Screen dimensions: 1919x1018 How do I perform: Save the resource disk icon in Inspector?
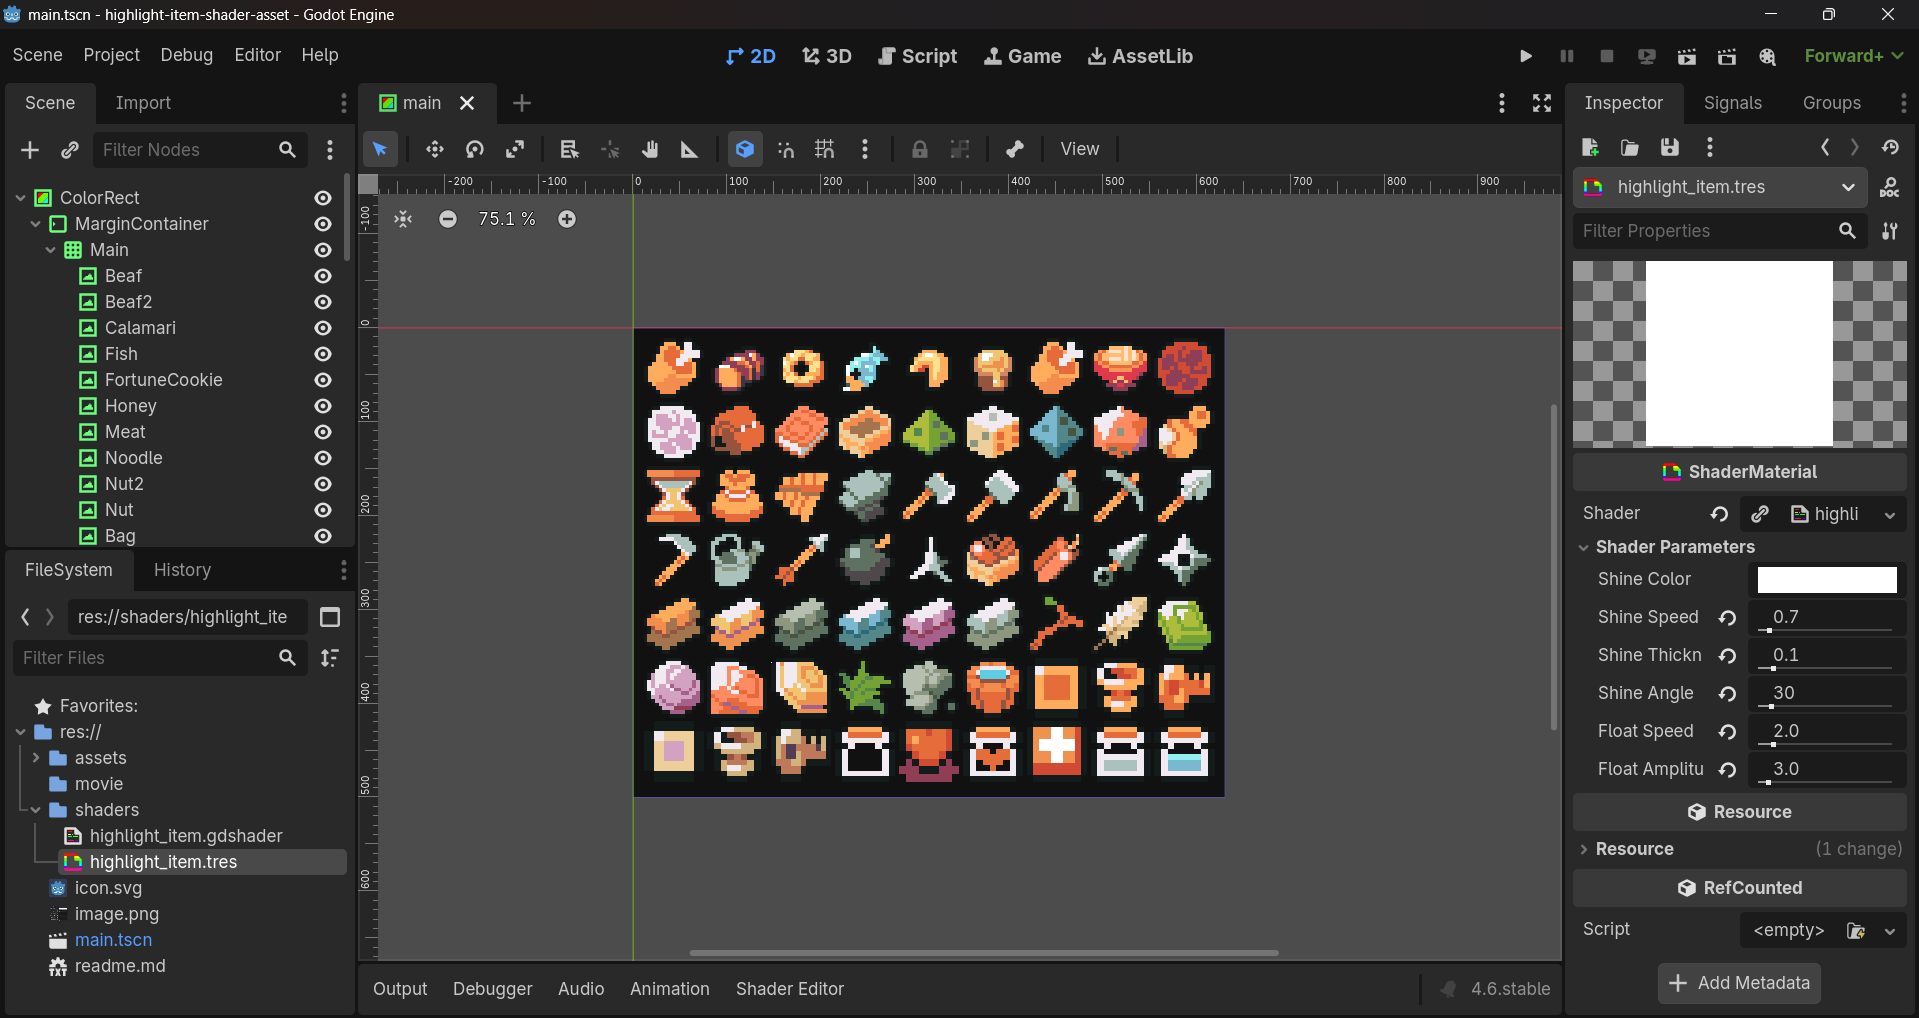pos(1670,147)
